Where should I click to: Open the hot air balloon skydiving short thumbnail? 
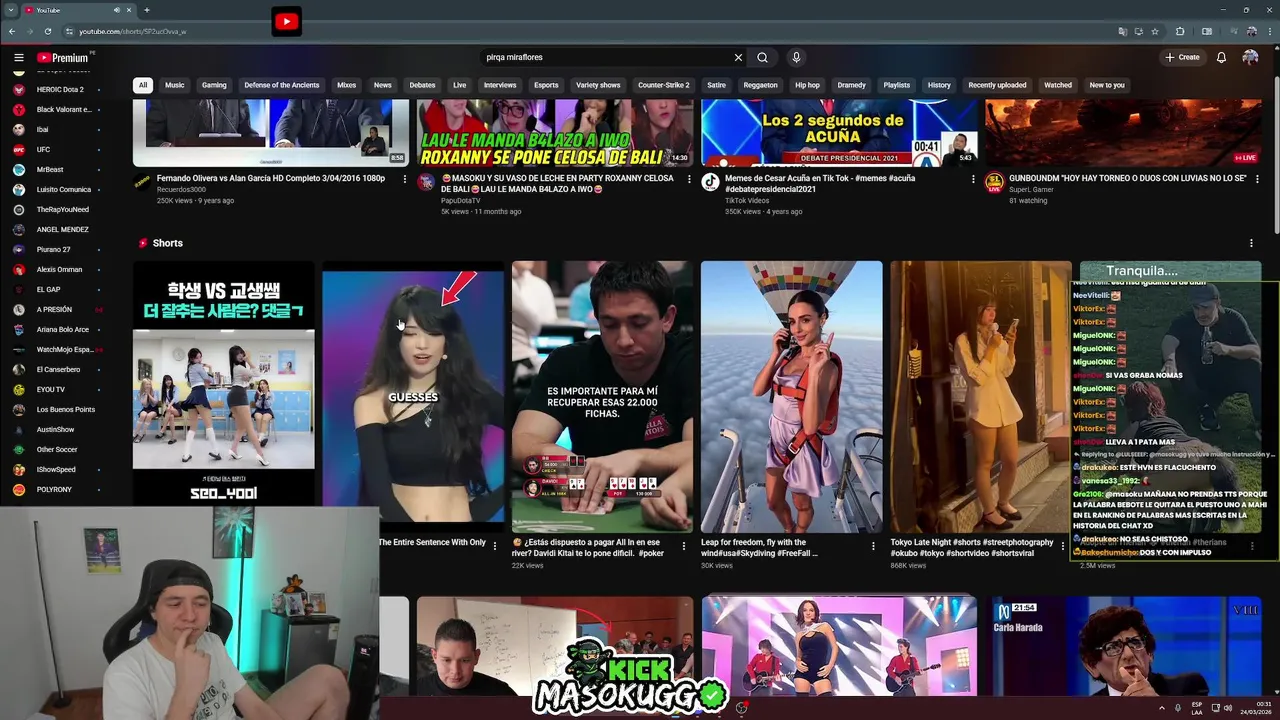[x=791, y=396]
